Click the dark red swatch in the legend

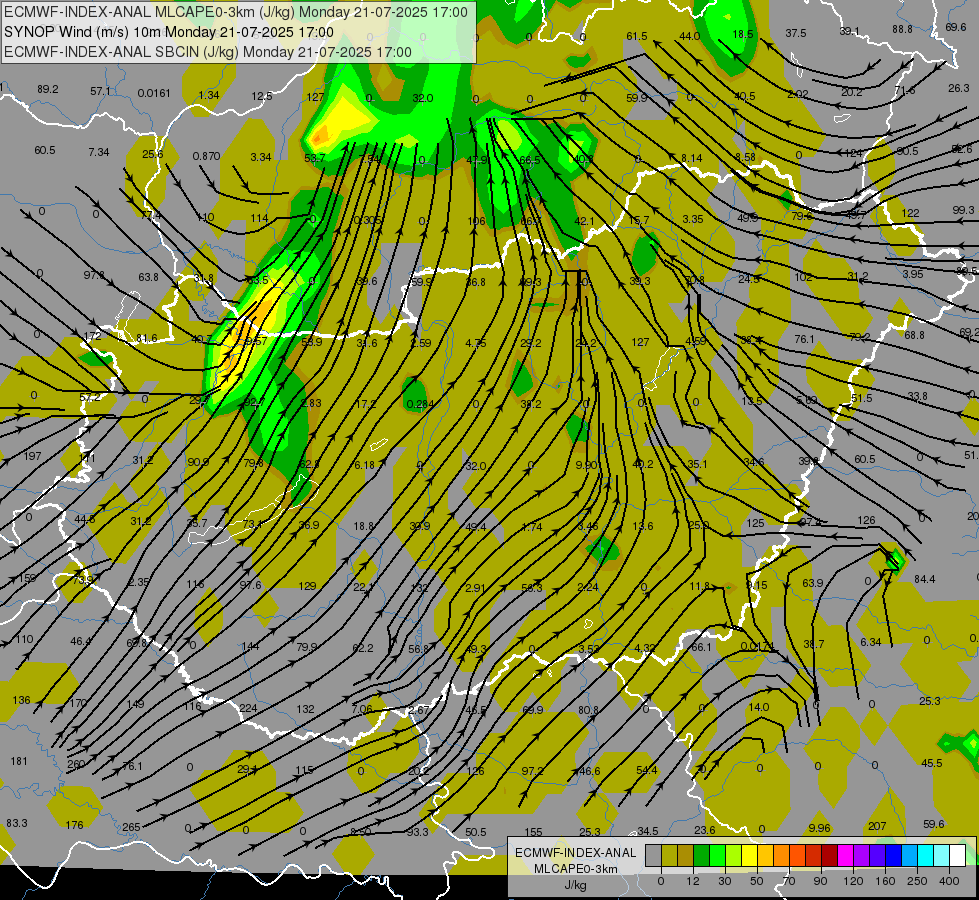tap(829, 855)
